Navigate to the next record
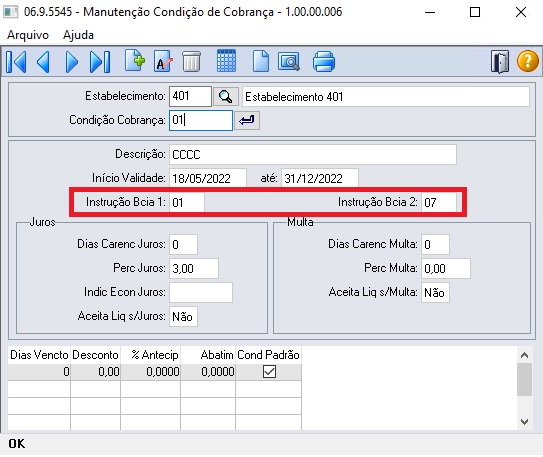543x457 pixels. click(x=72, y=62)
